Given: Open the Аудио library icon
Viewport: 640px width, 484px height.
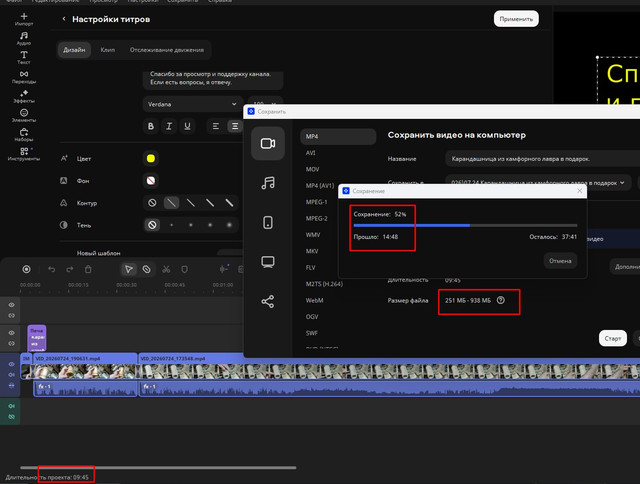Looking at the screenshot, I should point(24,38).
